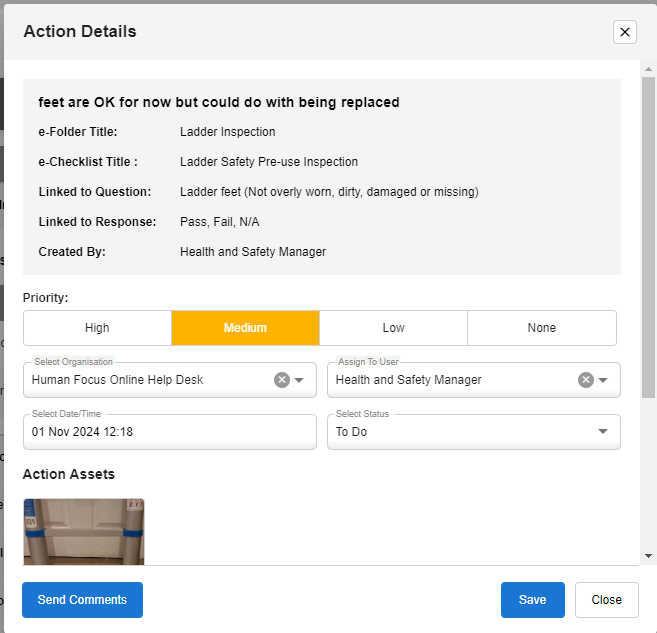Viewport: 657px width, 633px height.
Task: Expand the Select Organisation dropdown arrow
Action: click(299, 380)
